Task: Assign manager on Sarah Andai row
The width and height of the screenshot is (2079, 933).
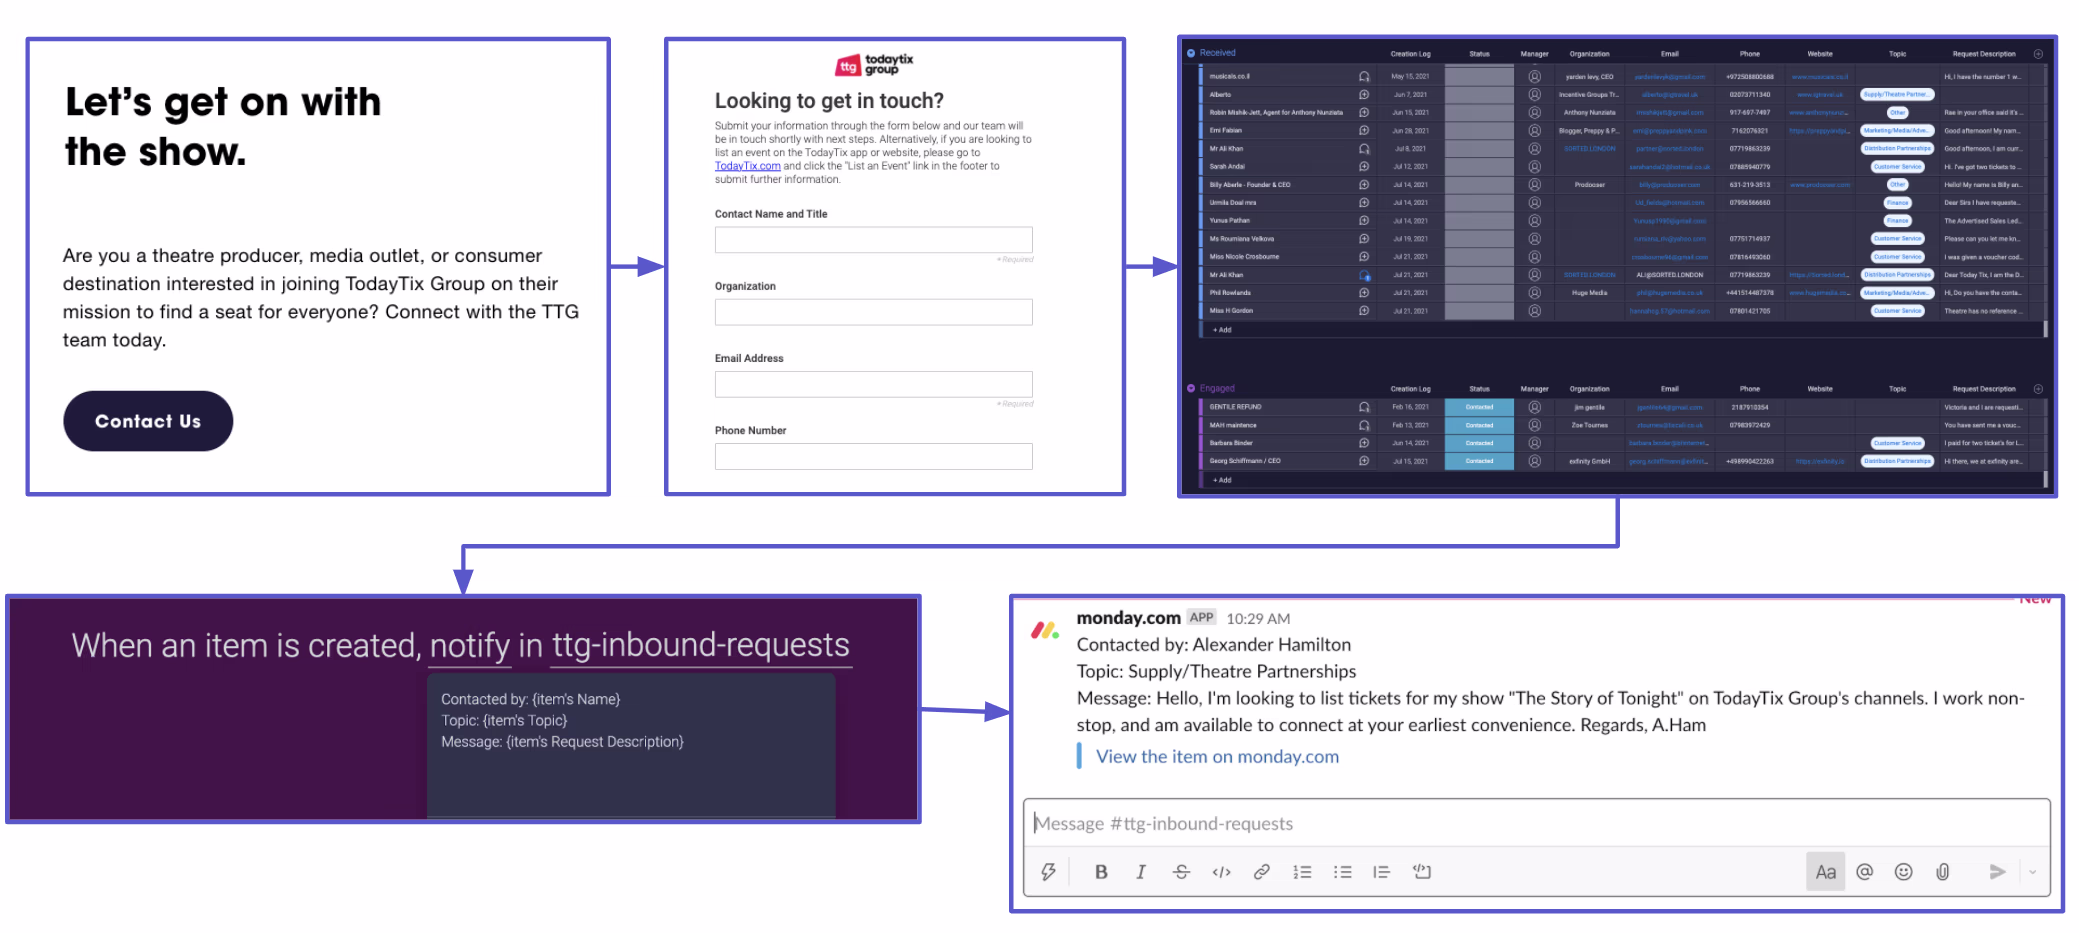Action: click(1534, 167)
